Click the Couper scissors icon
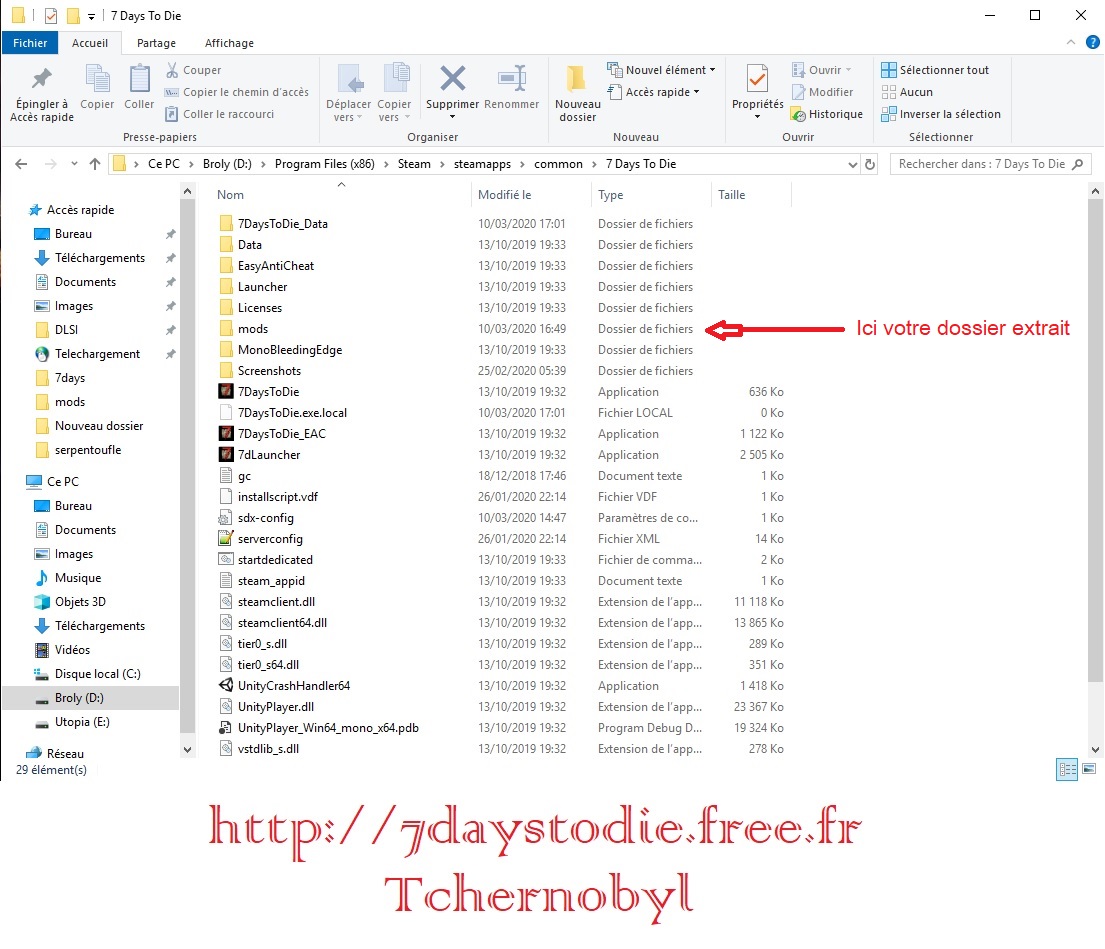1105x949 pixels. coord(172,70)
